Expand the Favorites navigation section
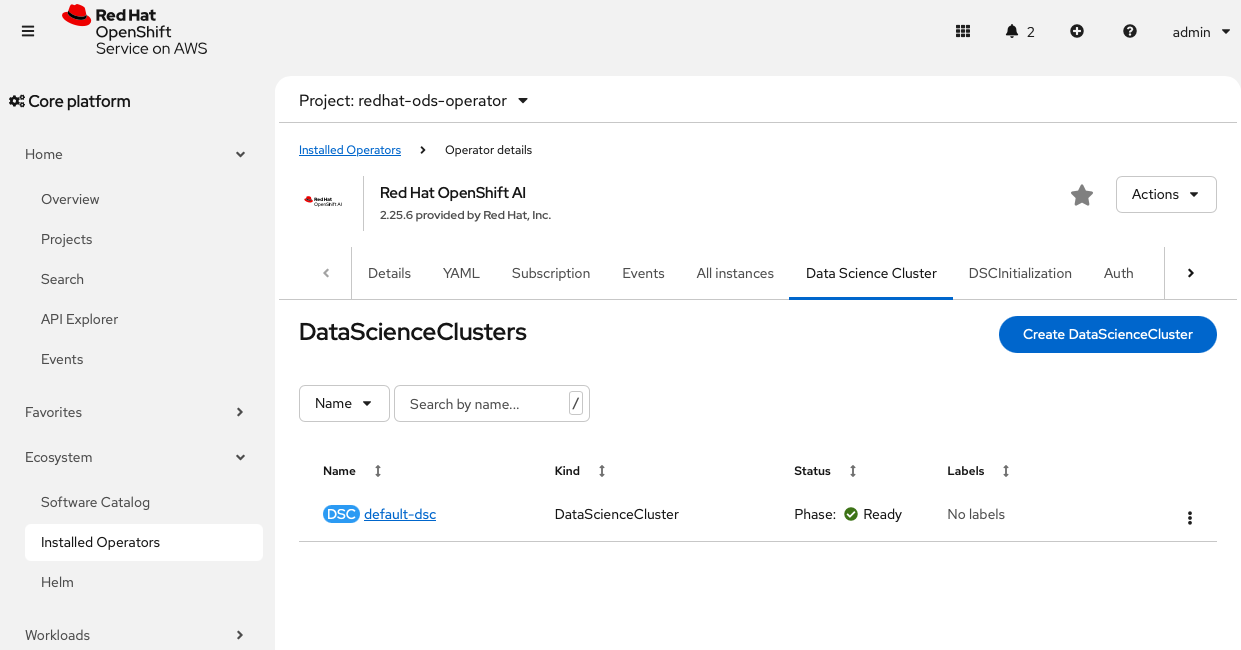The image size is (1241, 650). (x=137, y=412)
